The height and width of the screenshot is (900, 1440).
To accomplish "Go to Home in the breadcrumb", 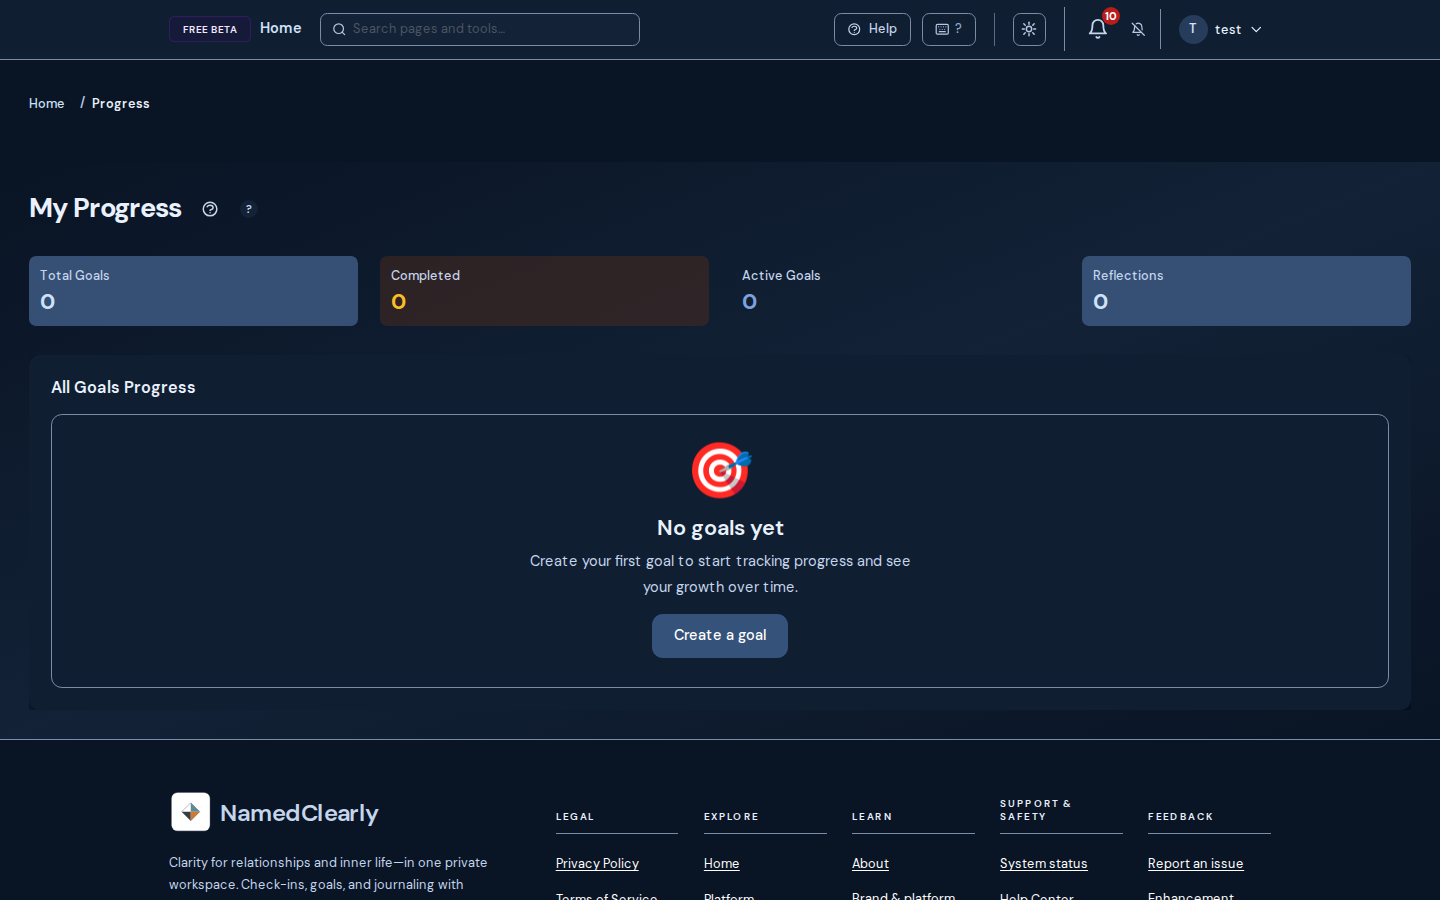I will (47, 103).
